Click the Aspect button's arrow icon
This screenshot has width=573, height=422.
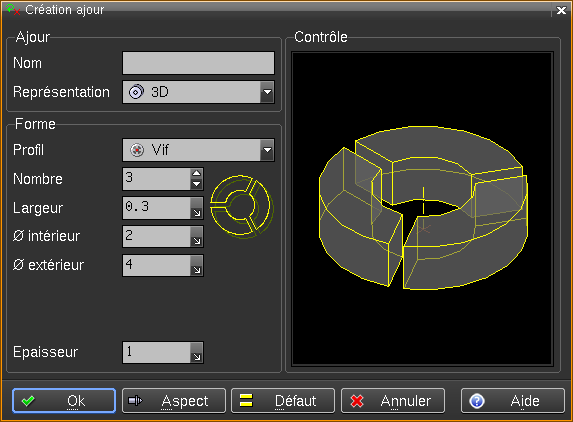coord(135,401)
